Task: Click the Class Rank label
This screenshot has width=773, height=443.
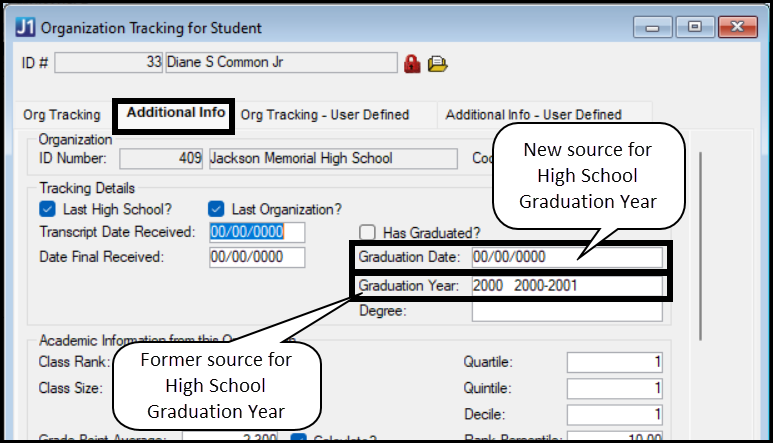Action: point(74,362)
